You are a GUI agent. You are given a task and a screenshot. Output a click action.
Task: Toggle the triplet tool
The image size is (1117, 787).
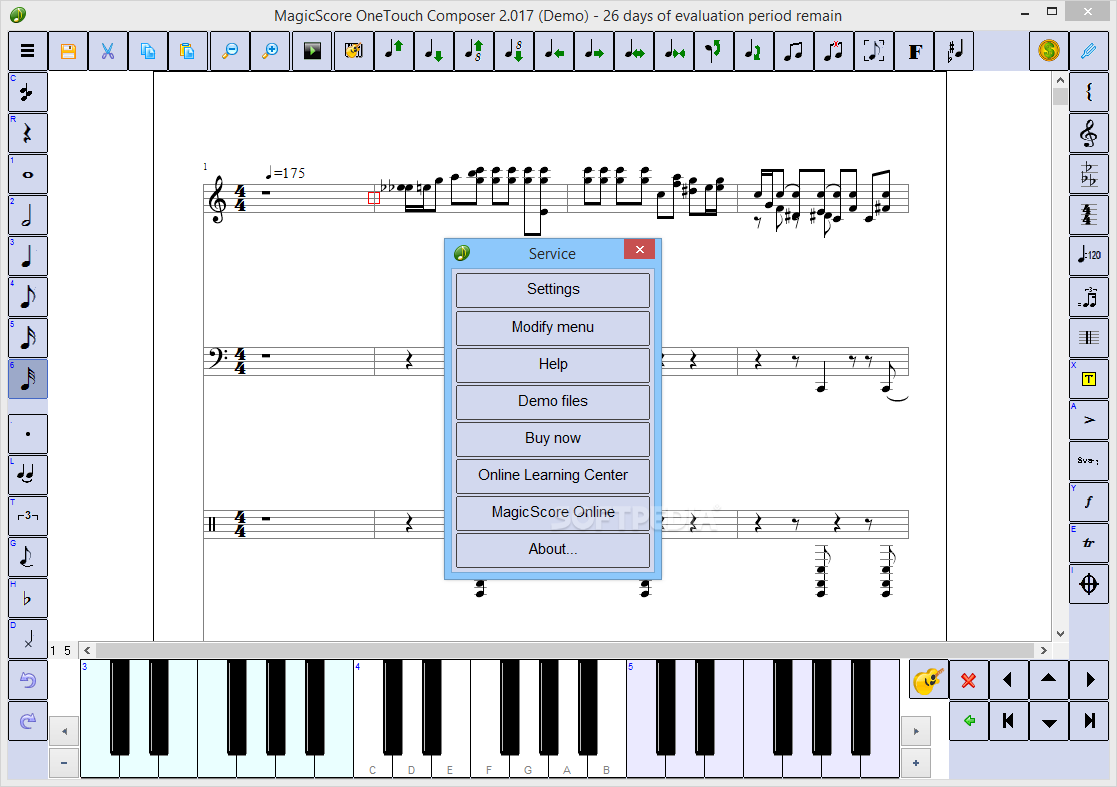(x=28, y=516)
